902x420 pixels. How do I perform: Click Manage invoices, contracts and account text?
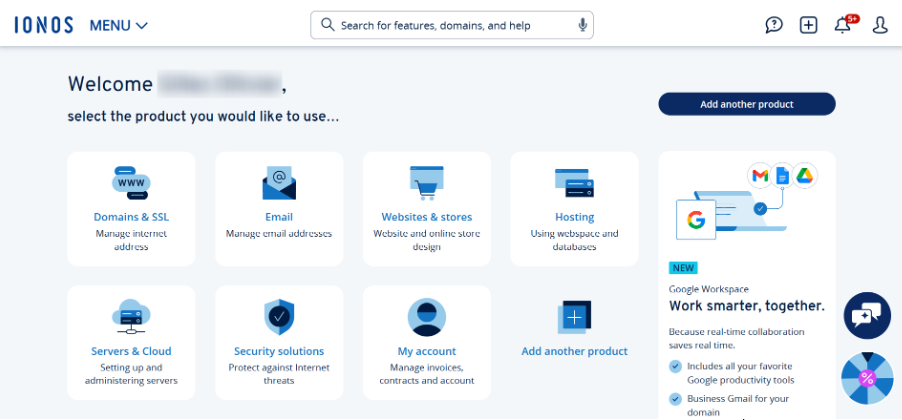tap(427, 375)
